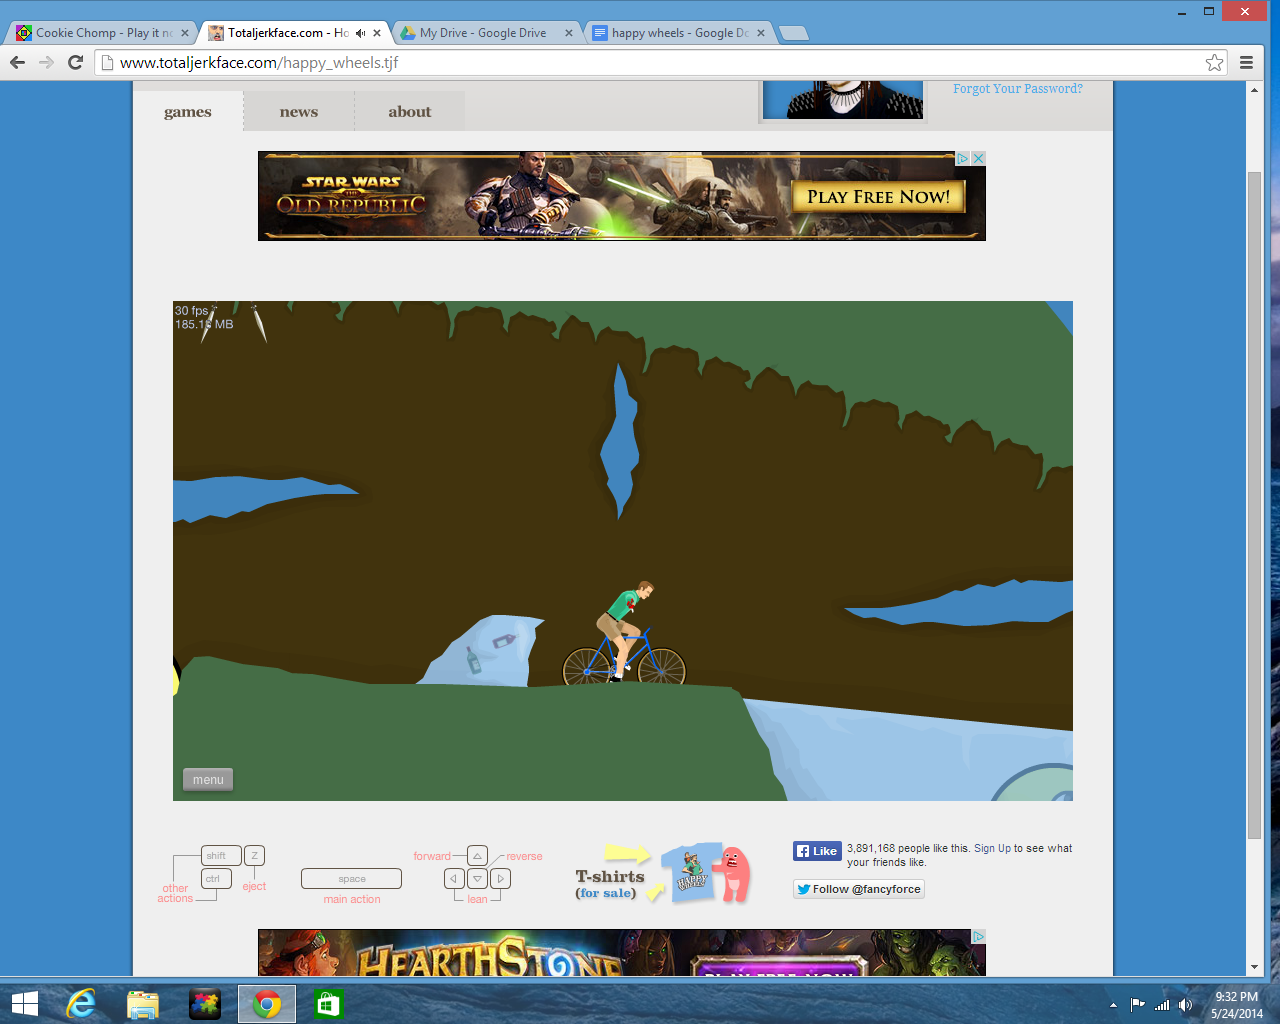Click the Action Center flag icon

click(x=1137, y=1005)
